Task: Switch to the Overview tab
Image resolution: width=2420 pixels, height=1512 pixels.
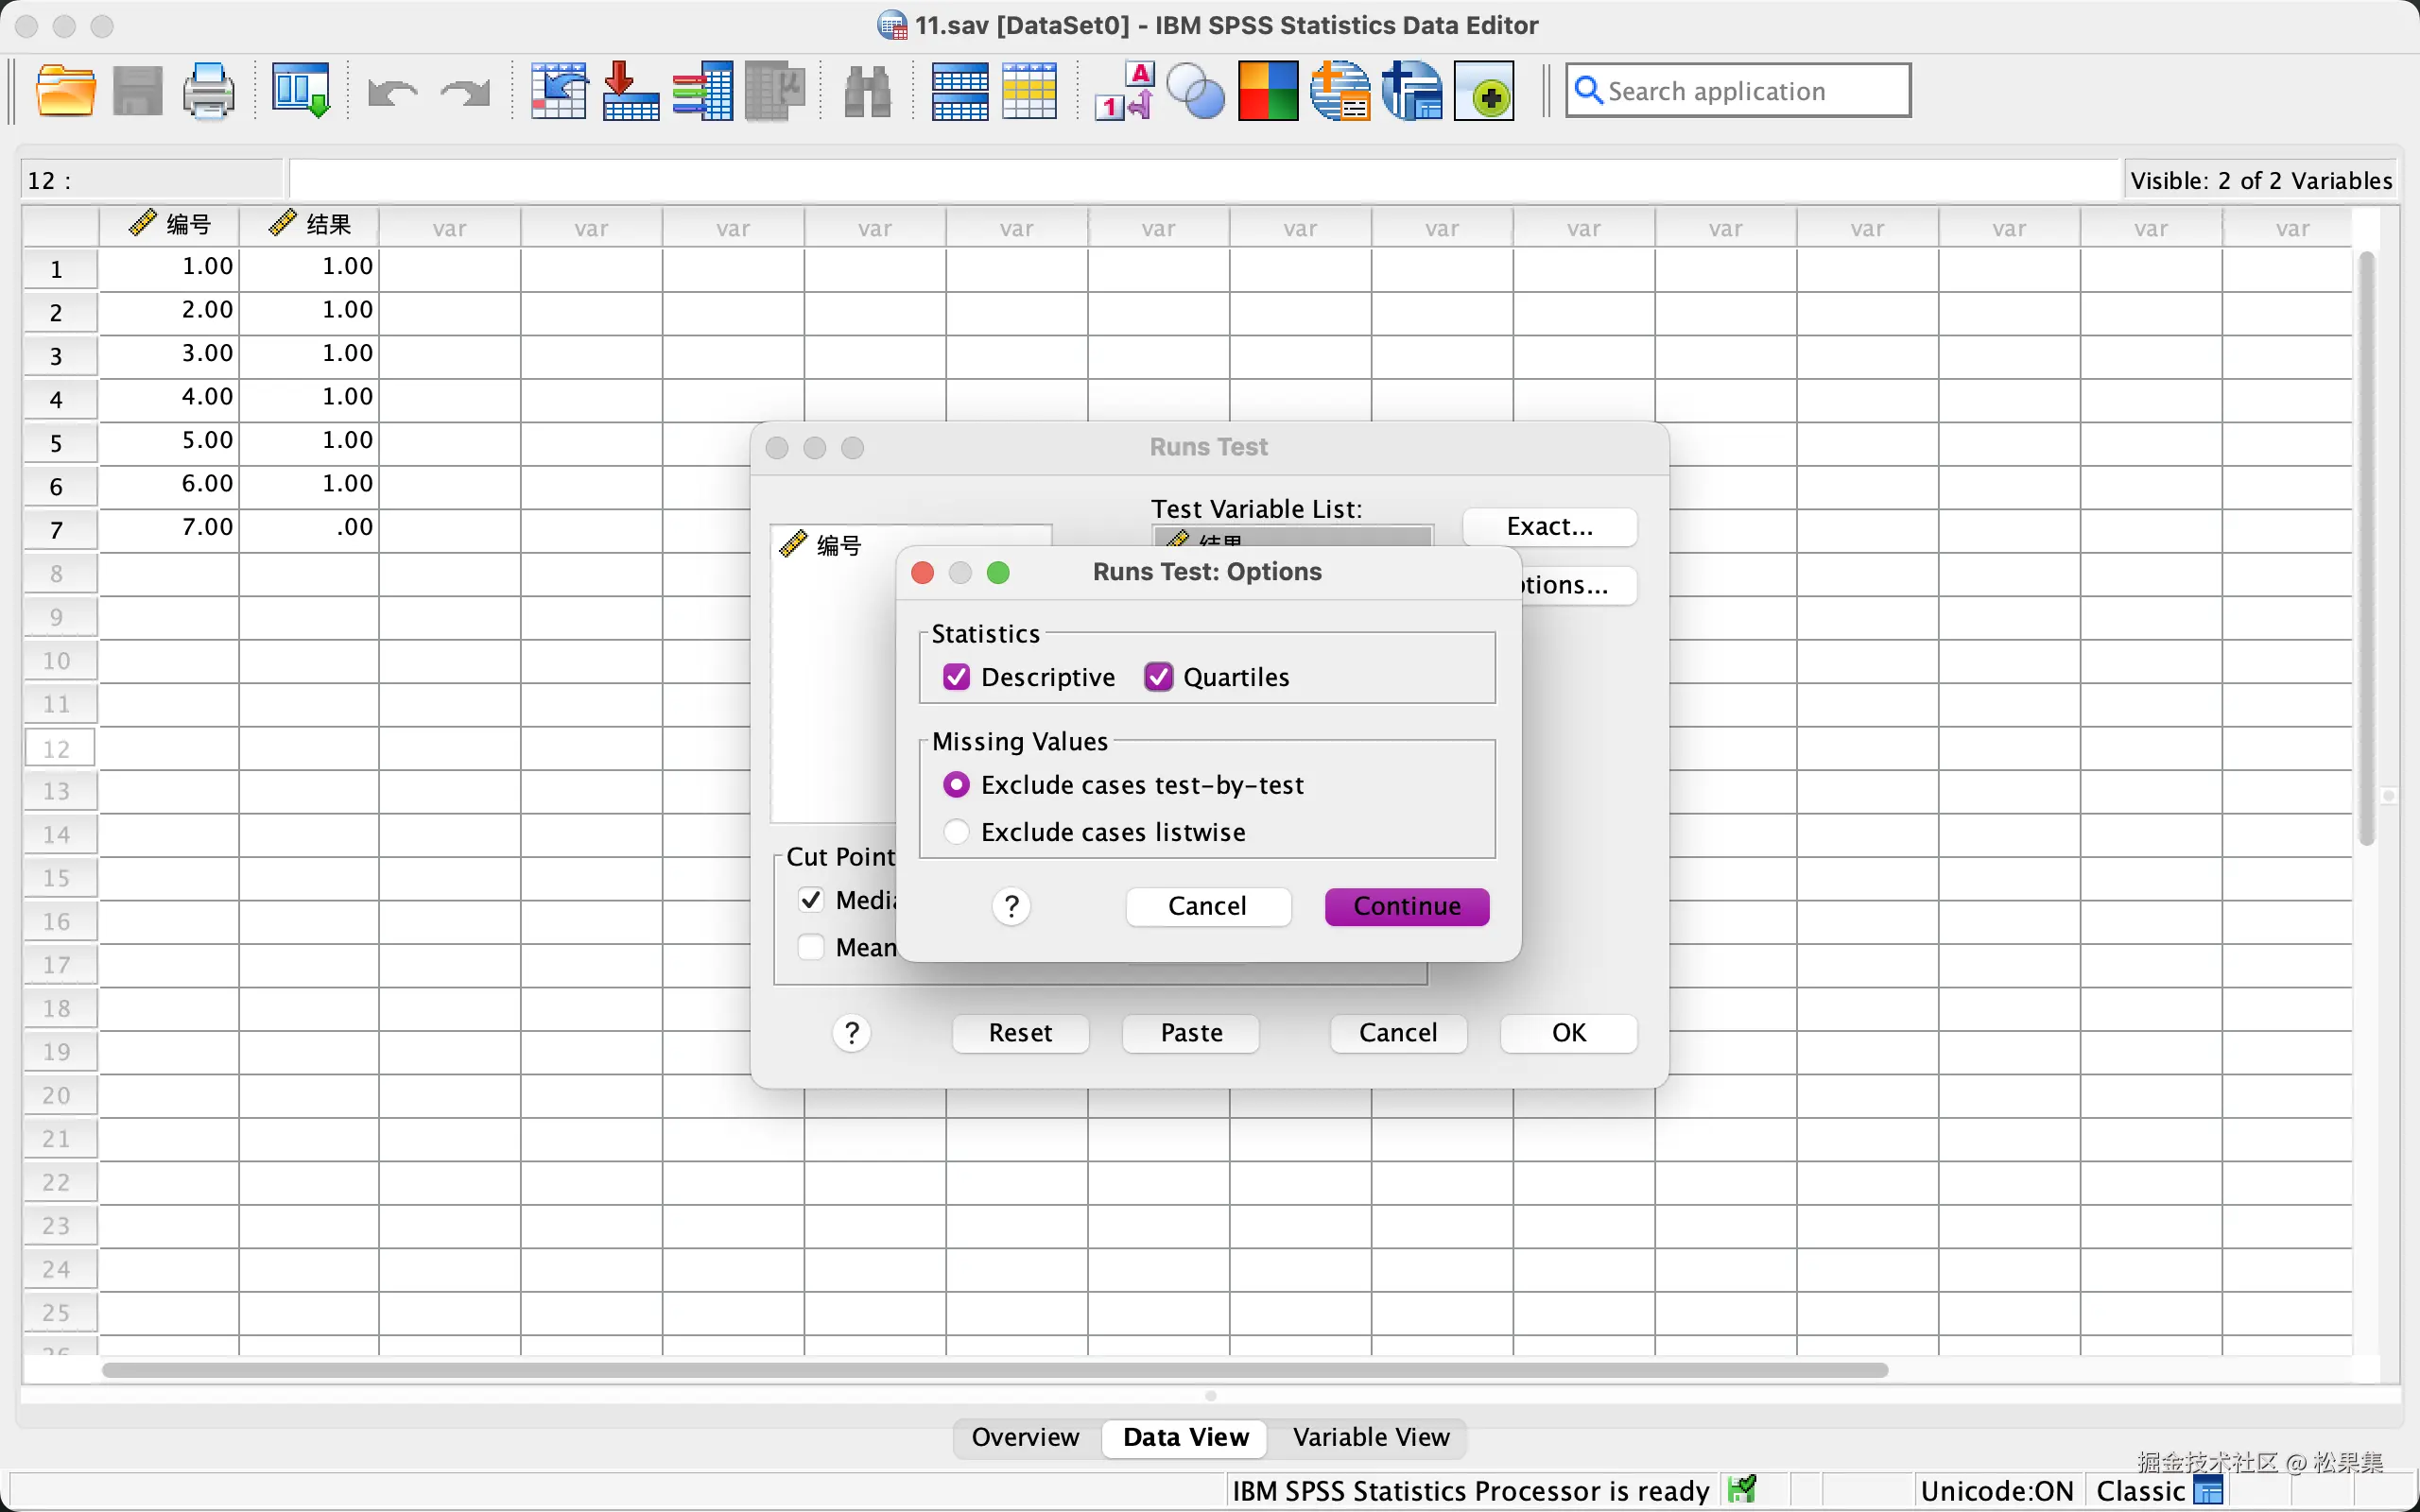Action: click(1025, 1437)
